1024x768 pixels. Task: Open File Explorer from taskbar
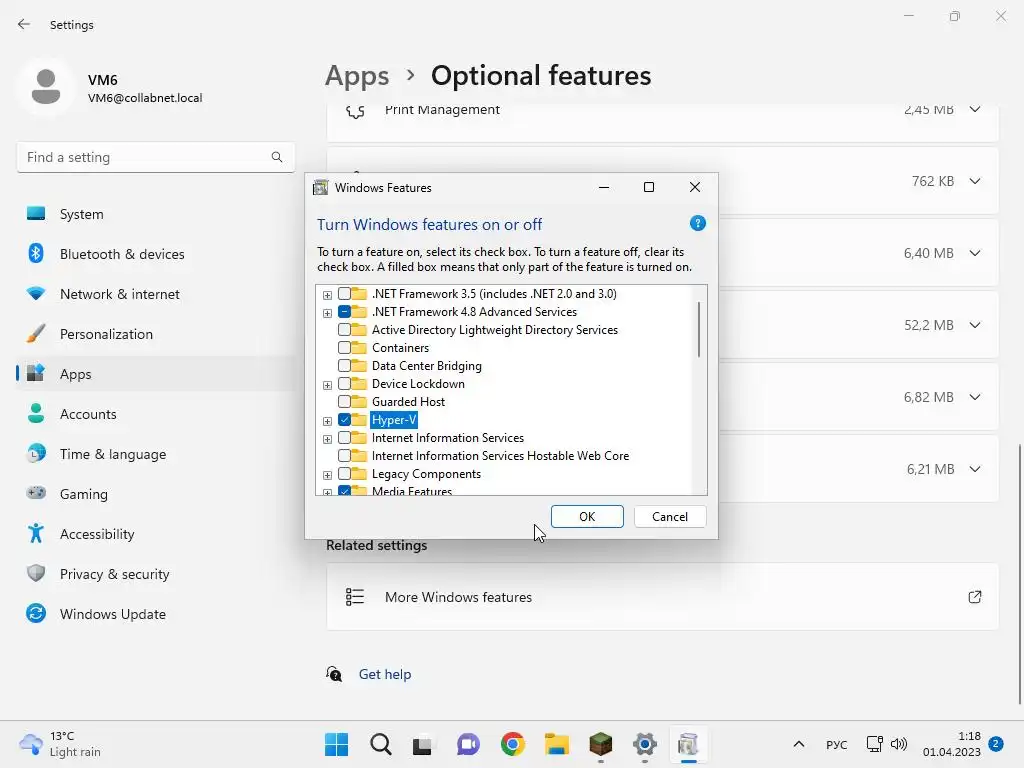click(x=556, y=744)
